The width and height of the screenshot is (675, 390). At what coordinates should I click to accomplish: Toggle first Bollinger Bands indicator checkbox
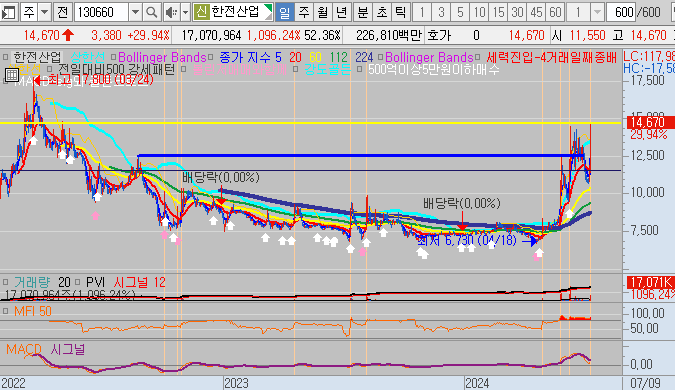tap(114, 57)
